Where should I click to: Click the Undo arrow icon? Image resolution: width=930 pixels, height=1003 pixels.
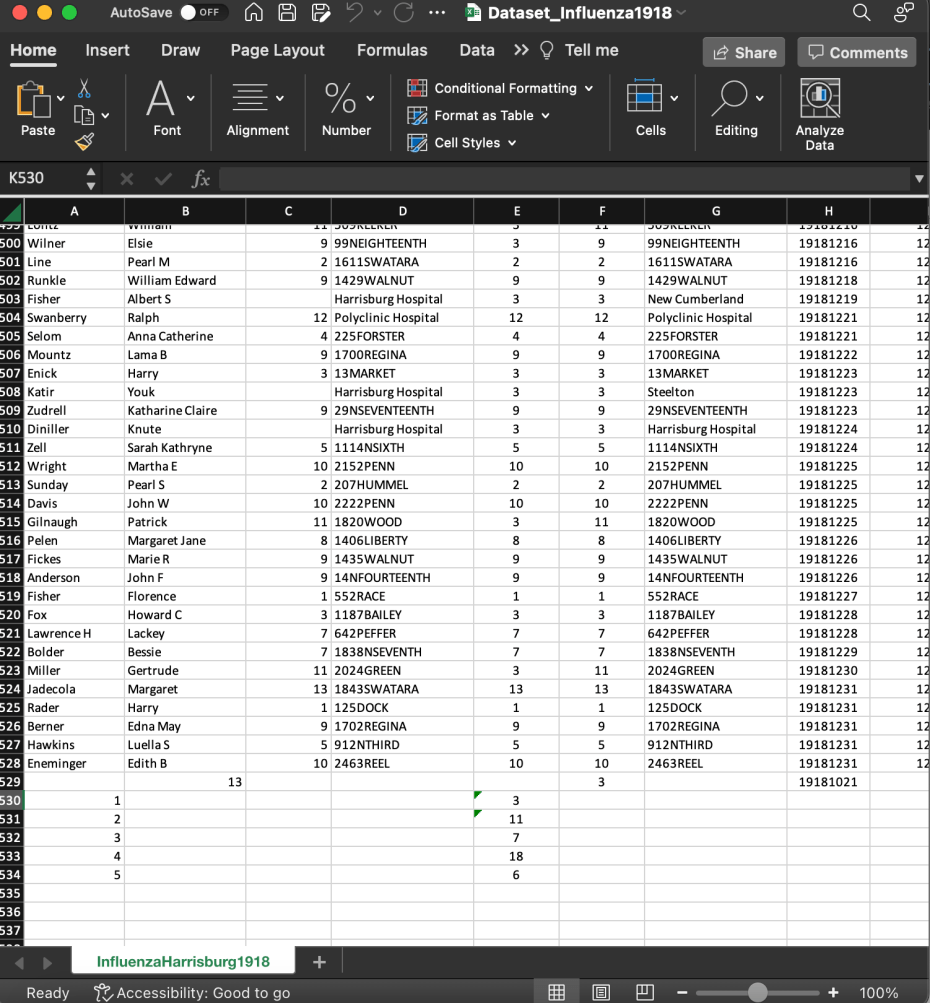355,13
